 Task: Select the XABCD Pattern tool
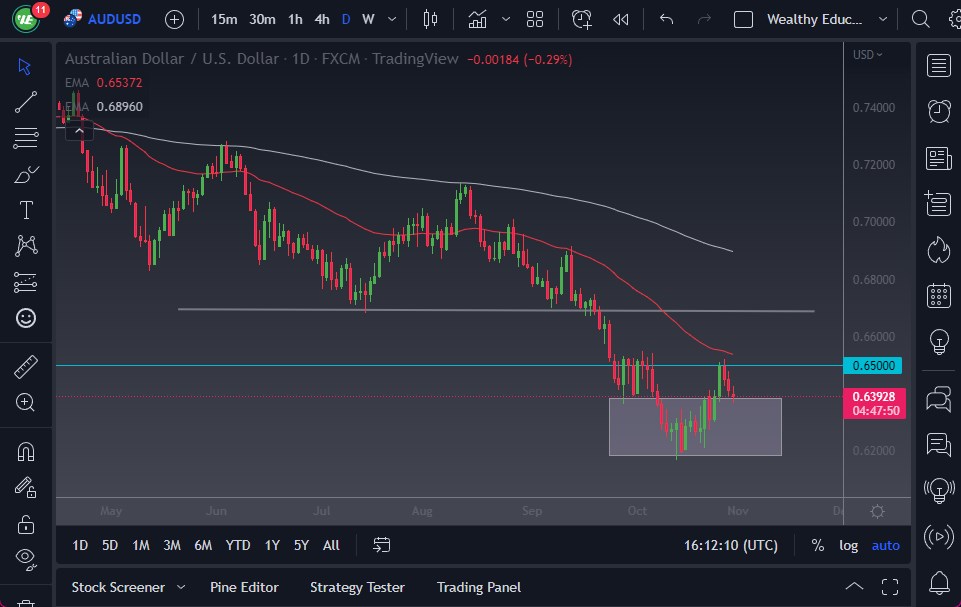point(25,246)
